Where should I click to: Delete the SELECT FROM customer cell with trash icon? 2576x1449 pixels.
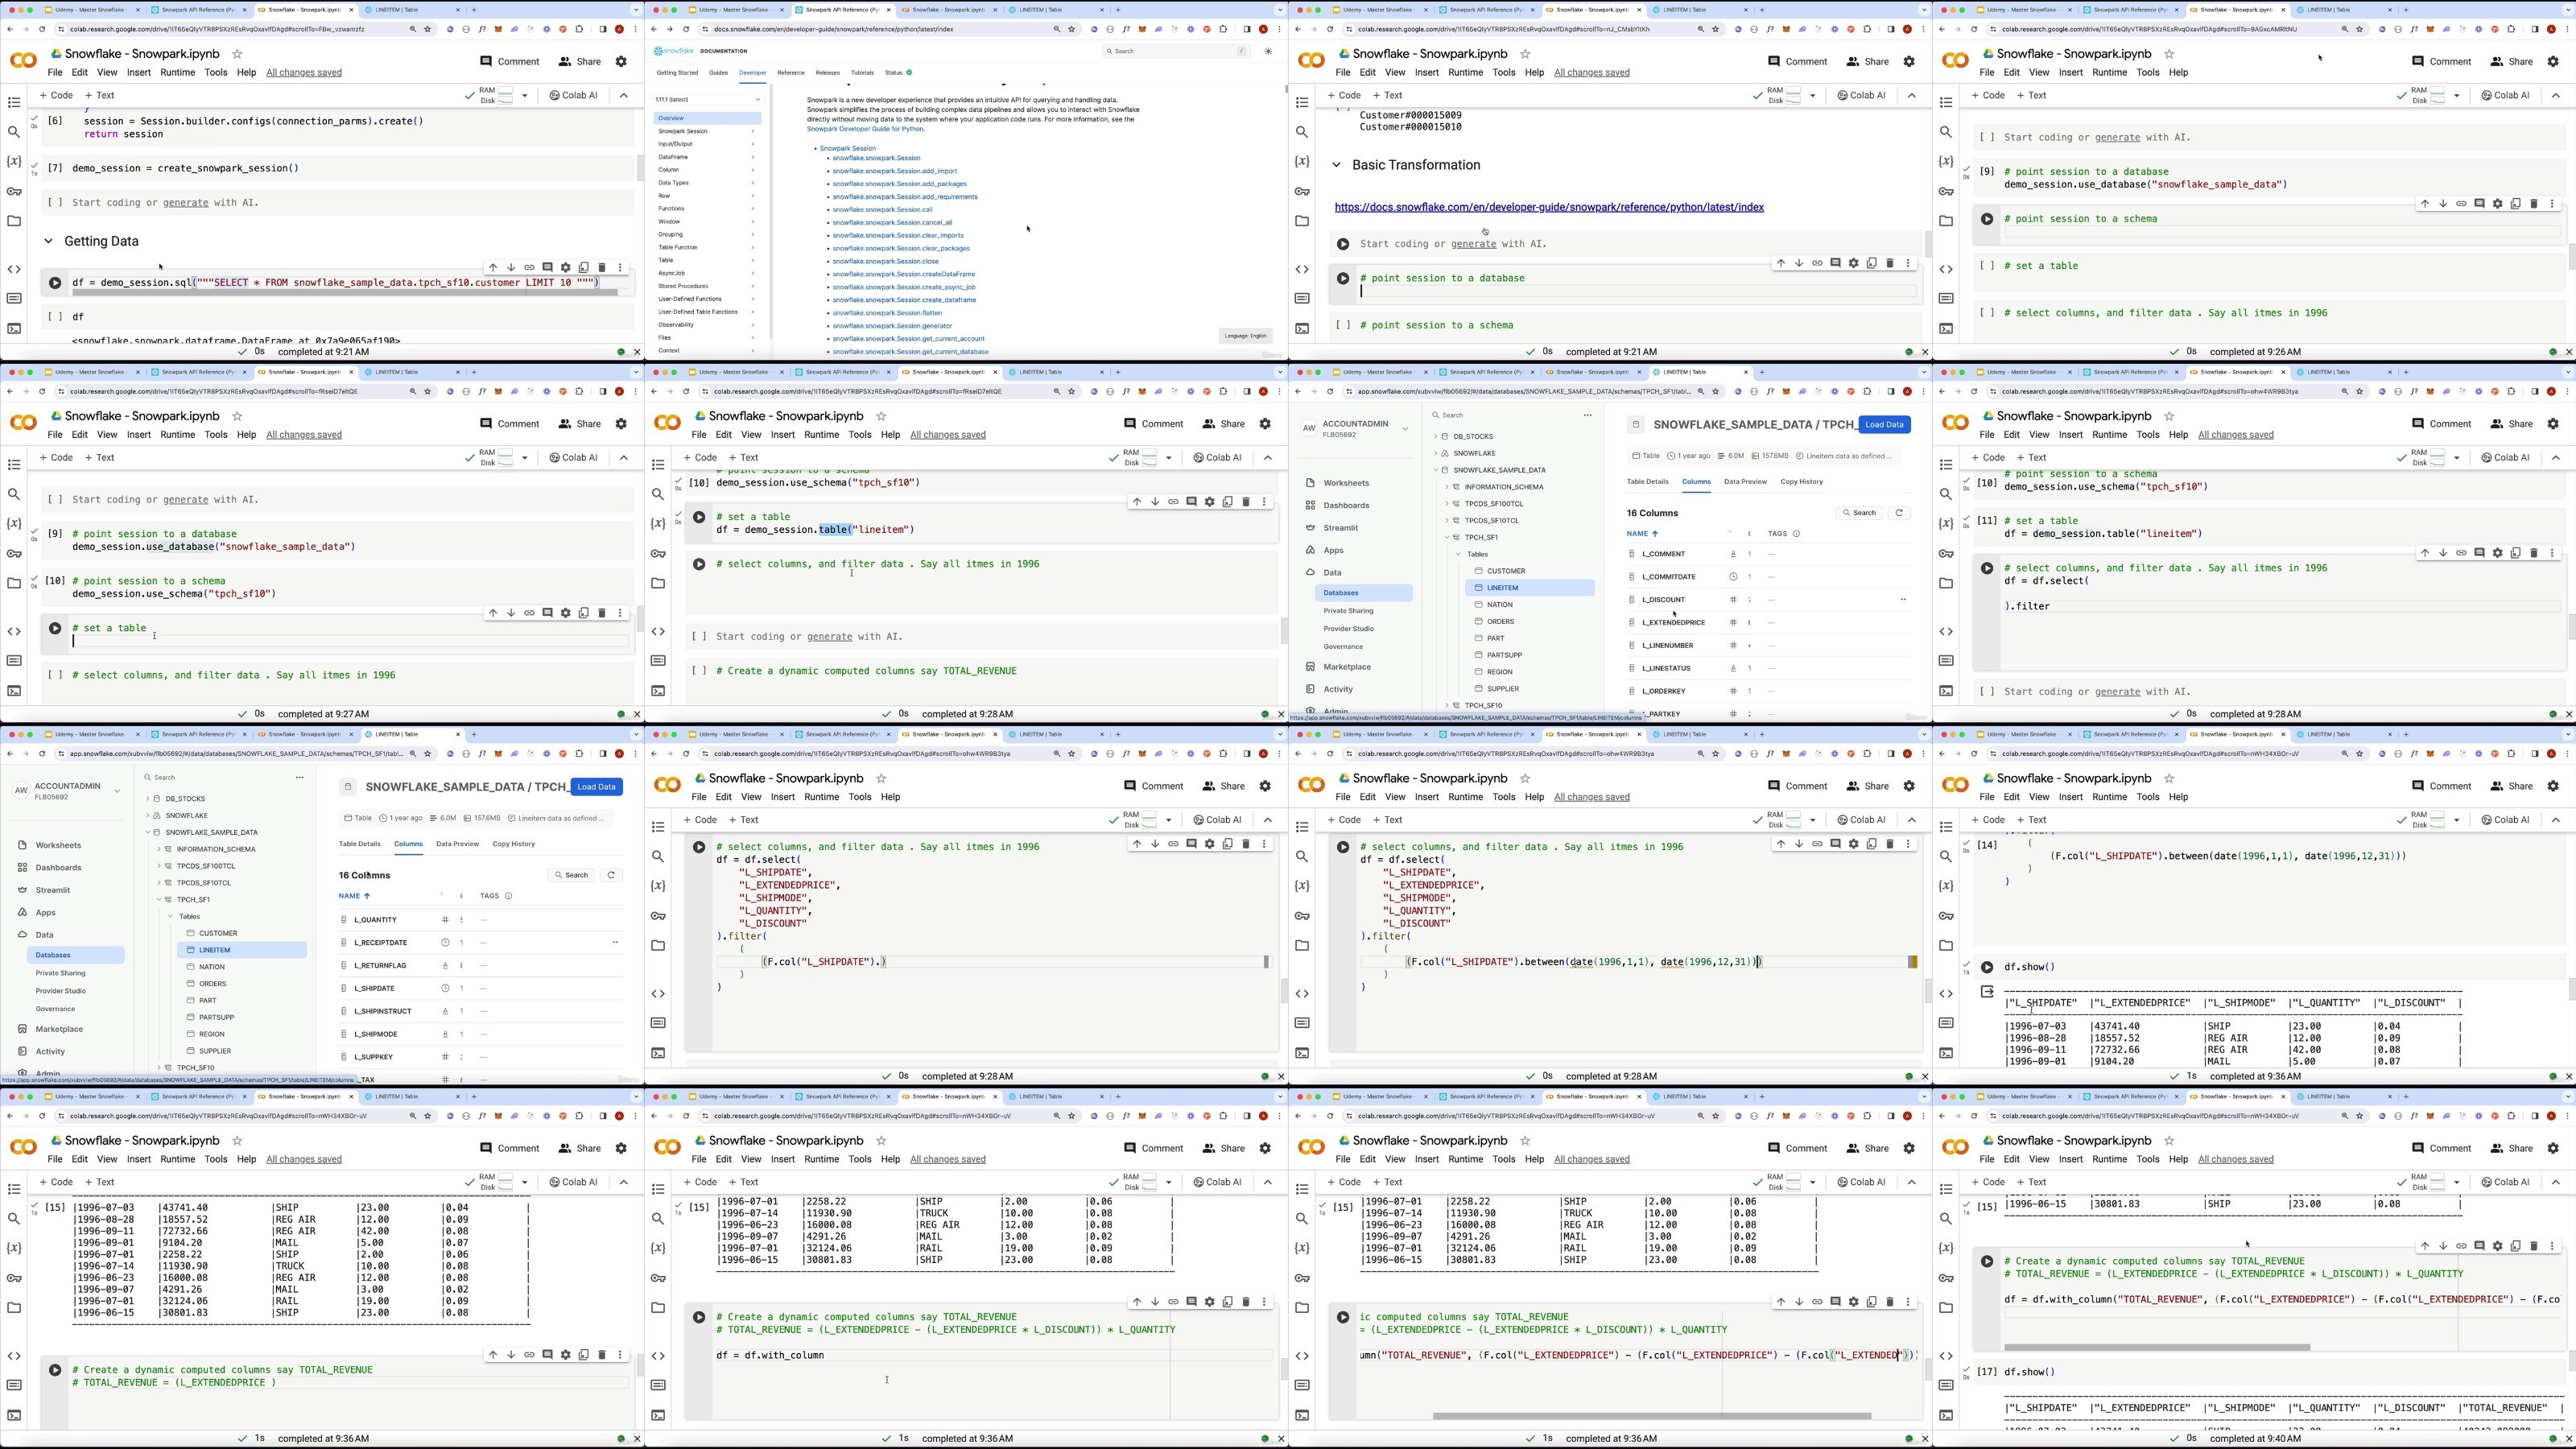(602, 268)
